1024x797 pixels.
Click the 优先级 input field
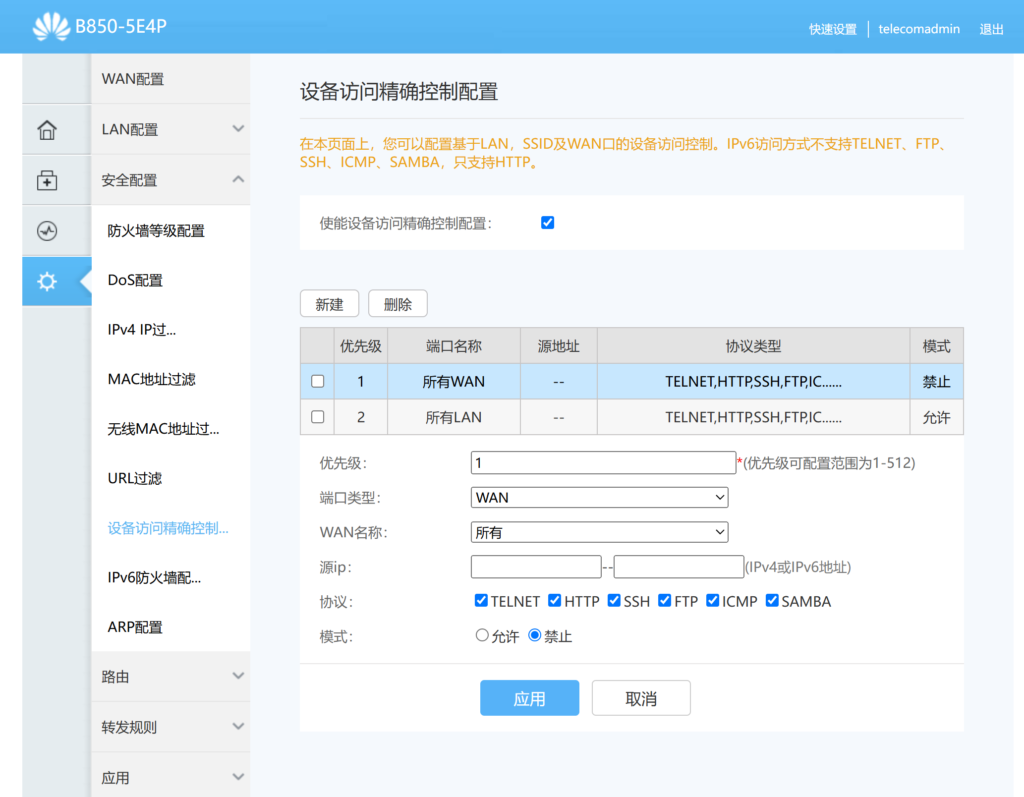(x=603, y=463)
